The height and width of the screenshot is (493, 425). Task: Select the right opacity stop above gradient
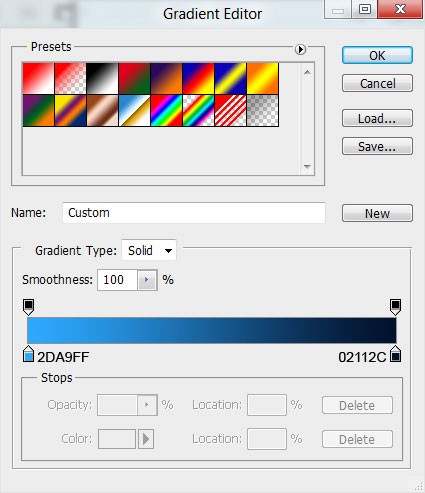coord(395,307)
